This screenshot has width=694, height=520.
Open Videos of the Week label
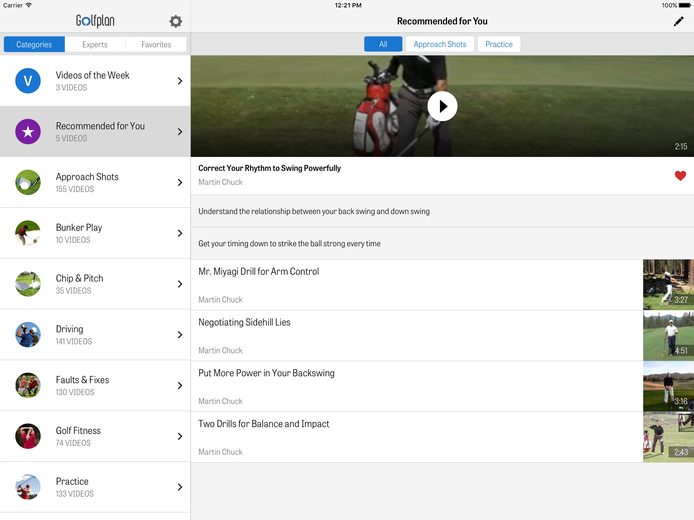[x=93, y=75]
